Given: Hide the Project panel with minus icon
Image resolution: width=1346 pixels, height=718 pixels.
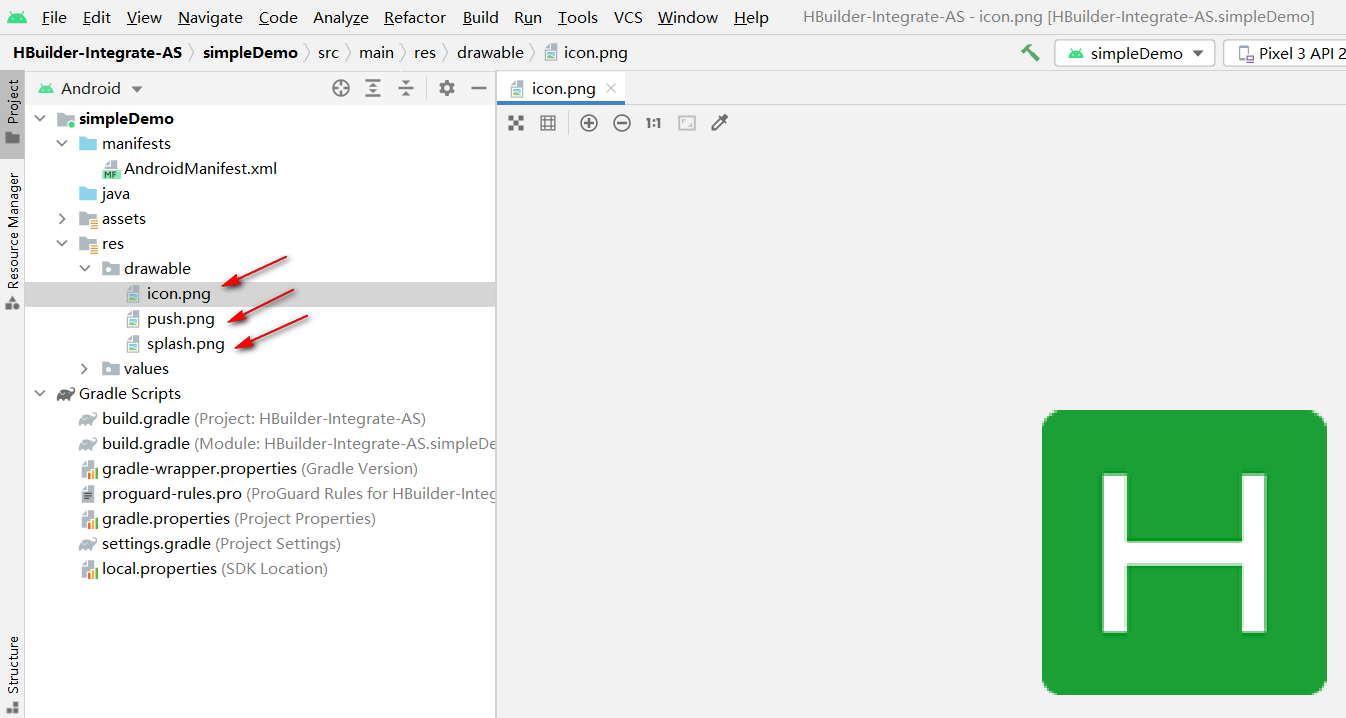Looking at the screenshot, I should pos(479,88).
